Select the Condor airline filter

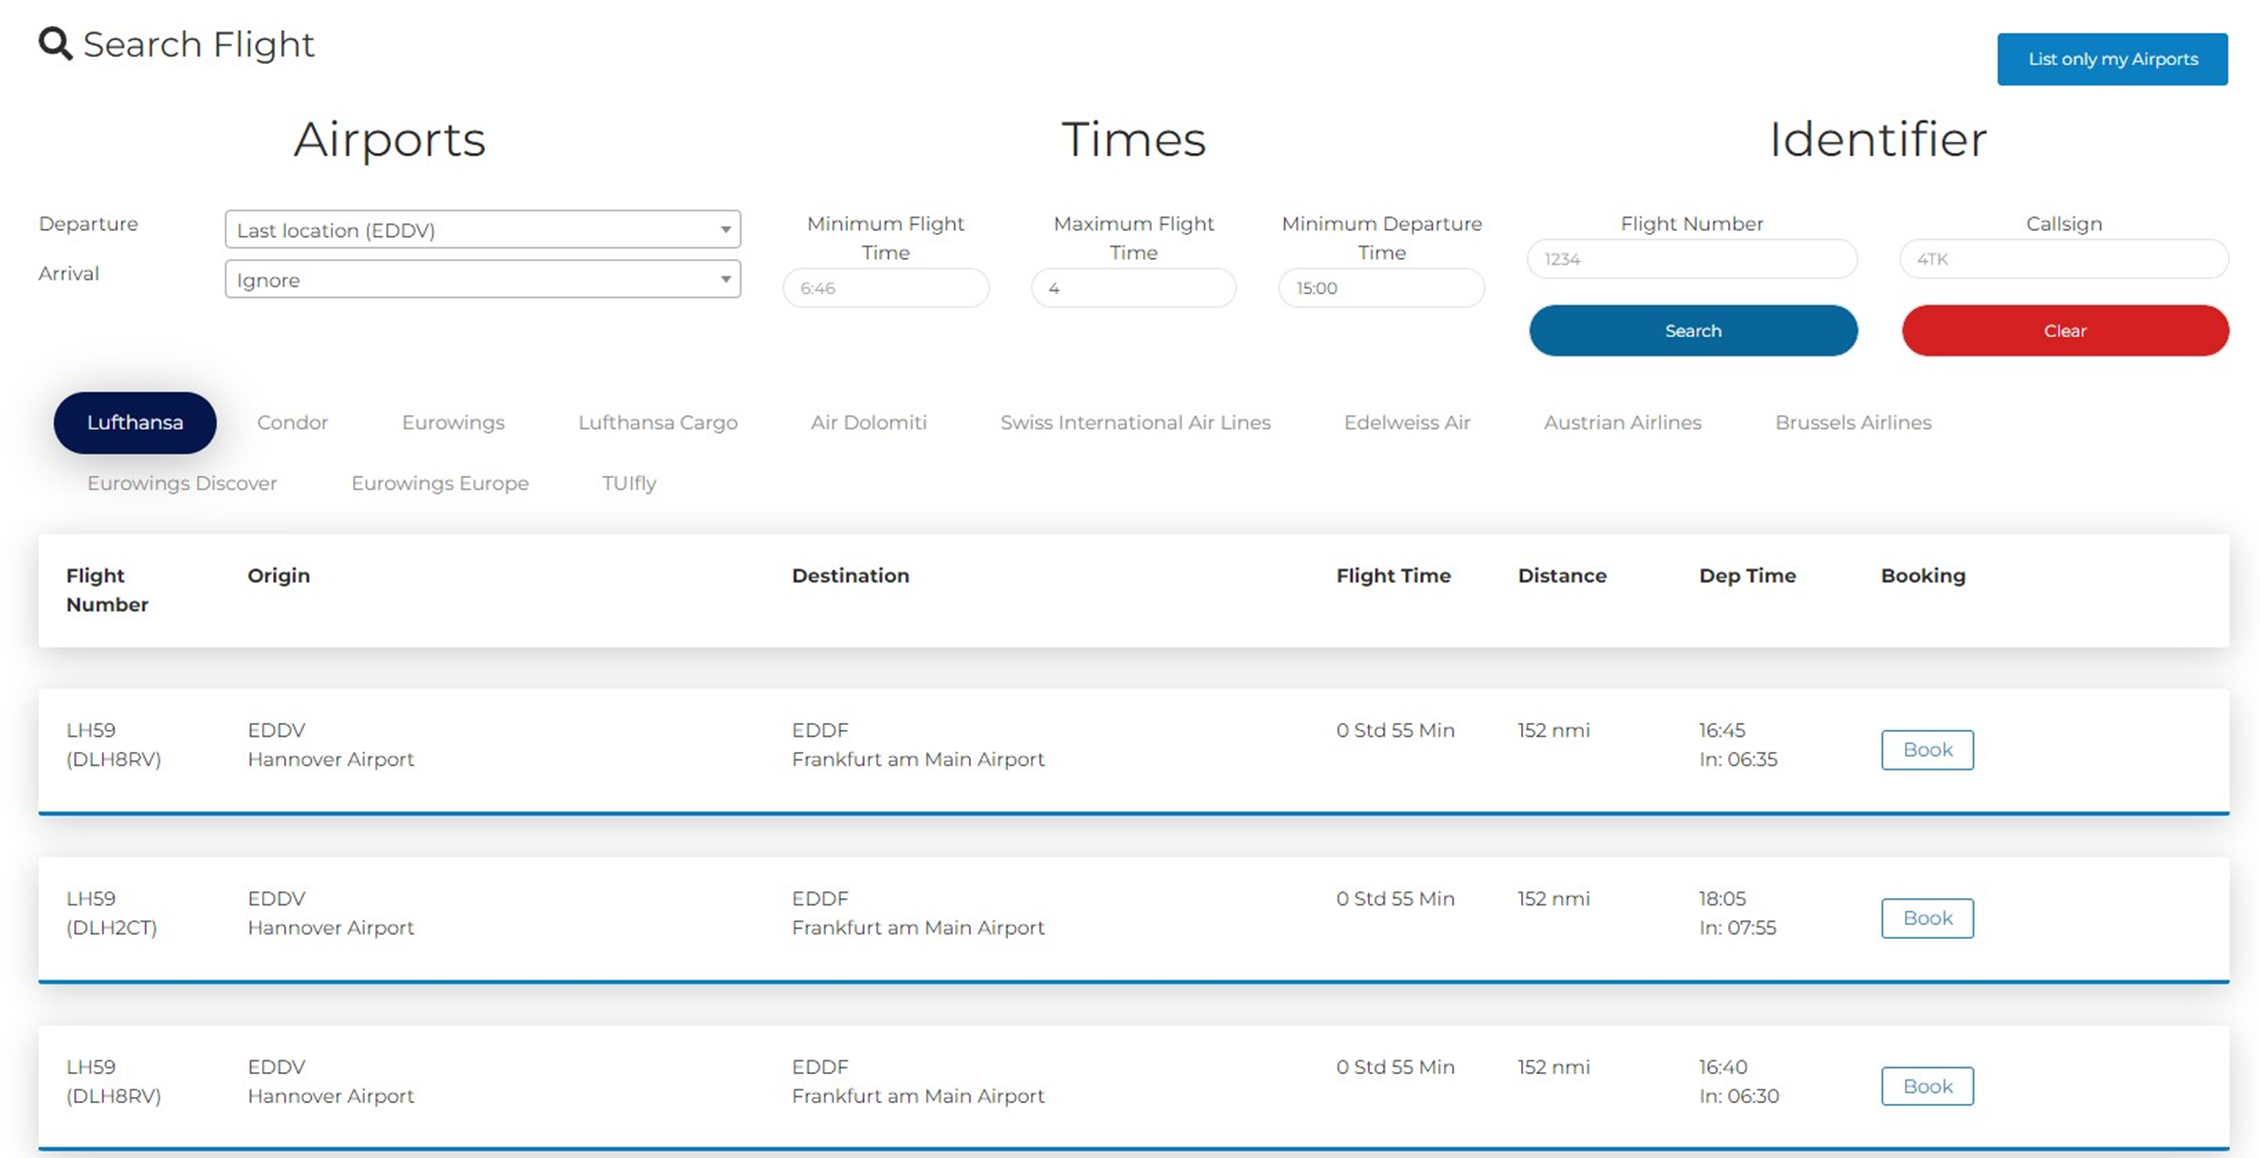(x=292, y=422)
